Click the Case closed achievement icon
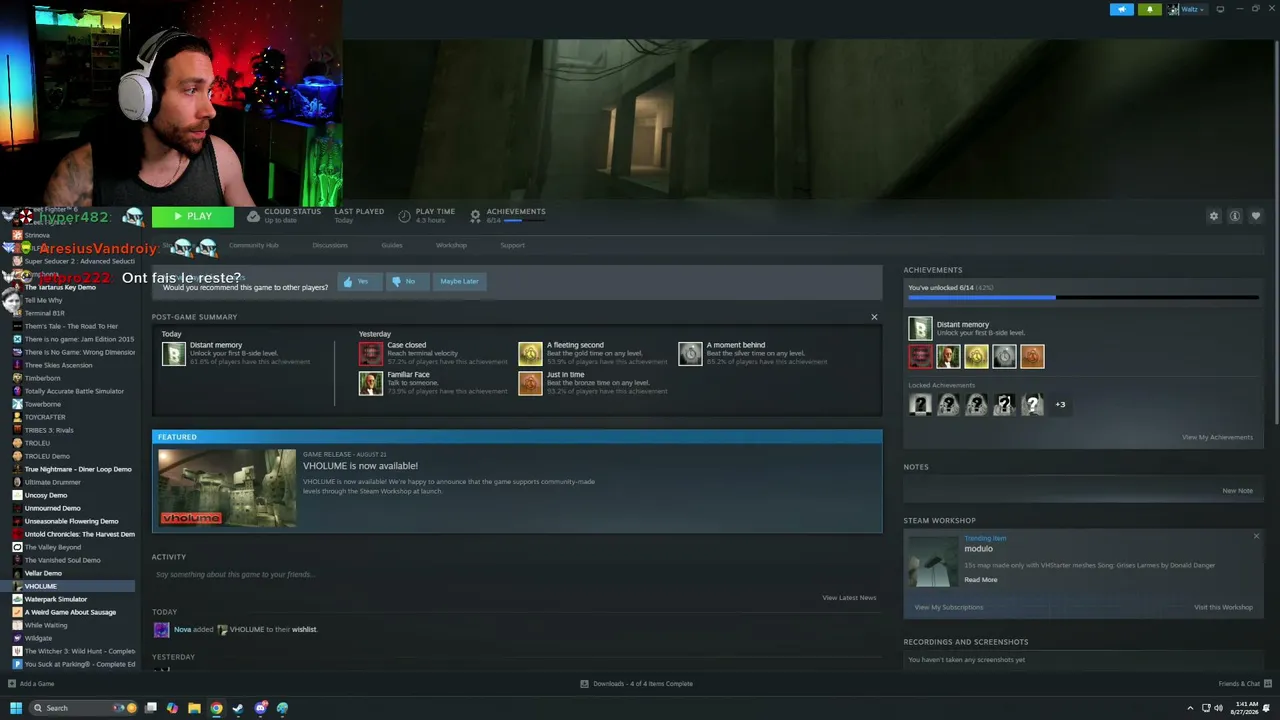This screenshot has width=1280, height=720. point(371,353)
